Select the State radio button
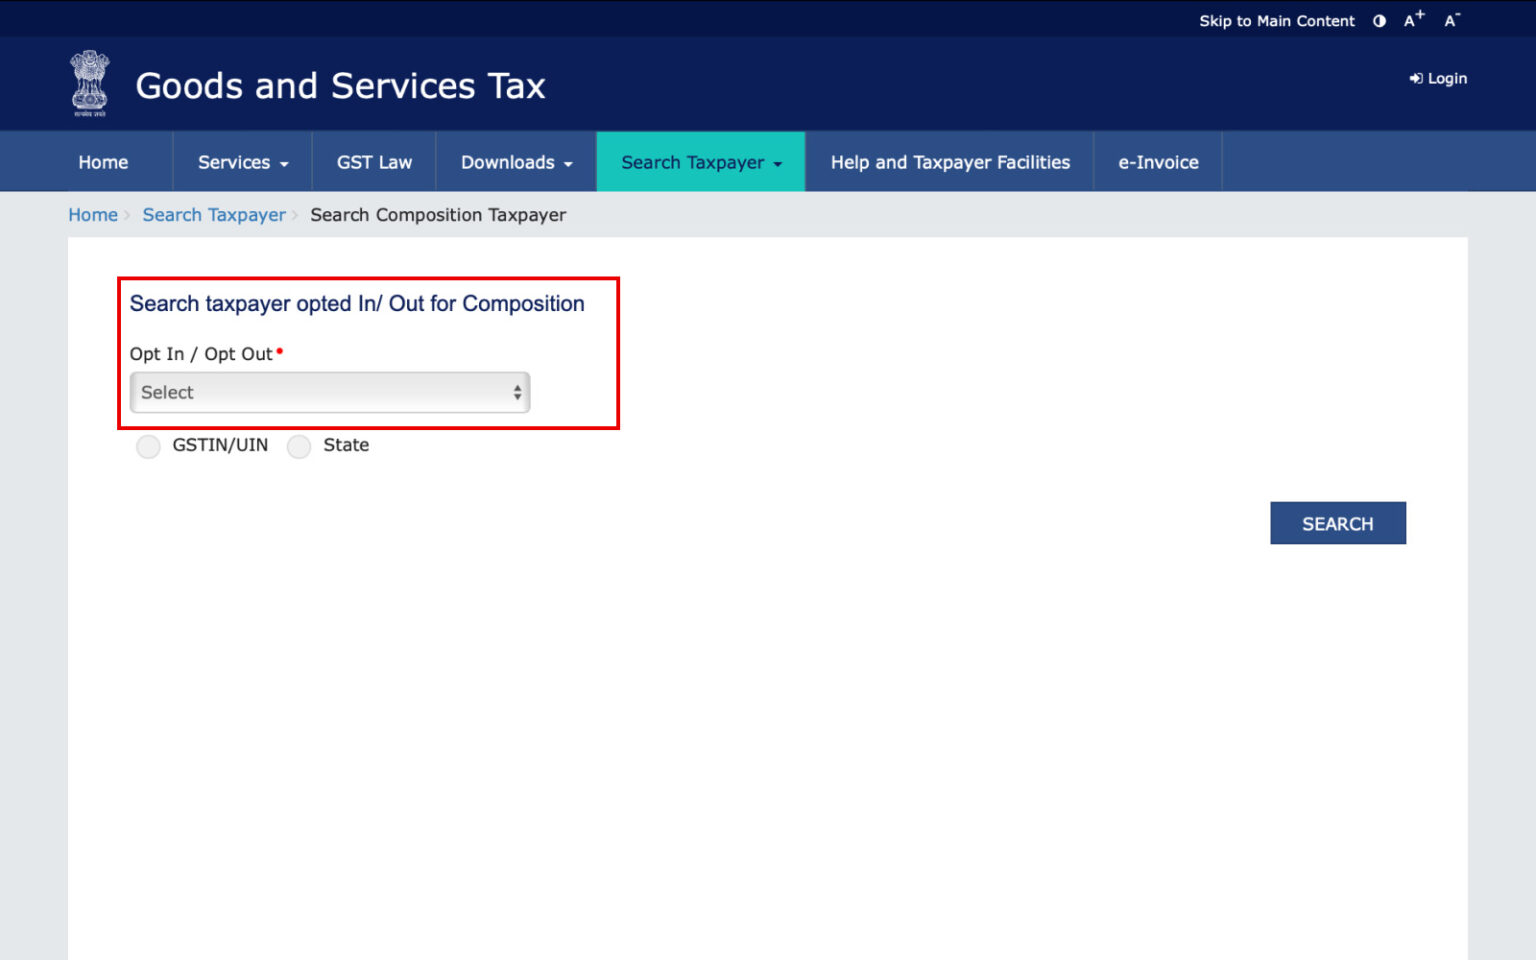 [x=298, y=447]
